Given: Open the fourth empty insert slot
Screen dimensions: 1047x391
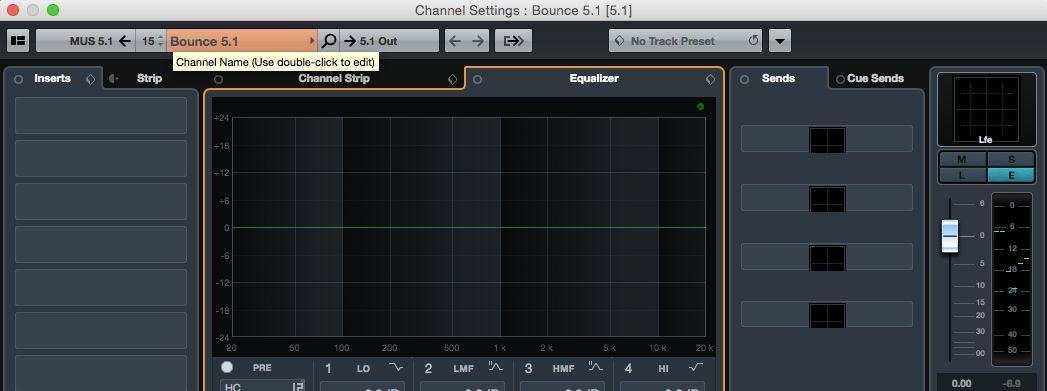Looking at the screenshot, I should coord(101,244).
